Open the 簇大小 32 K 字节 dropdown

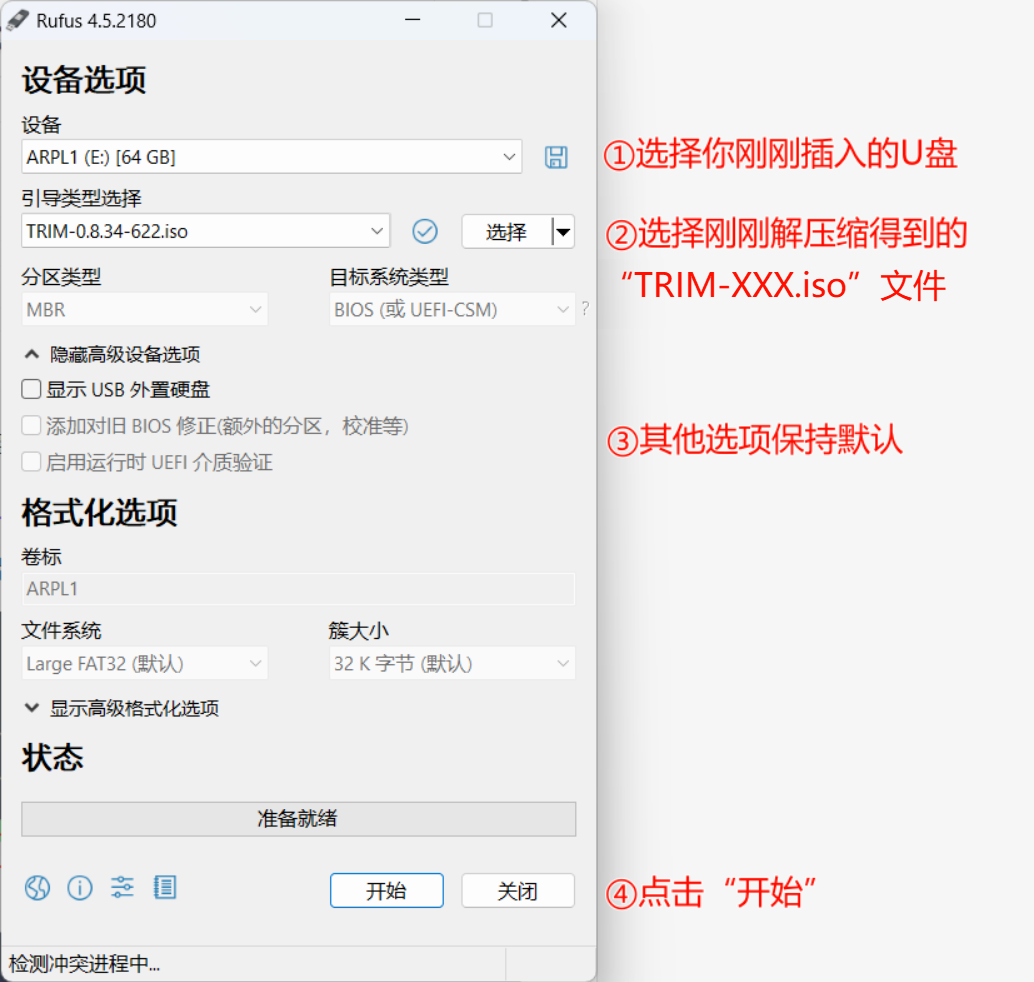pos(452,663)
